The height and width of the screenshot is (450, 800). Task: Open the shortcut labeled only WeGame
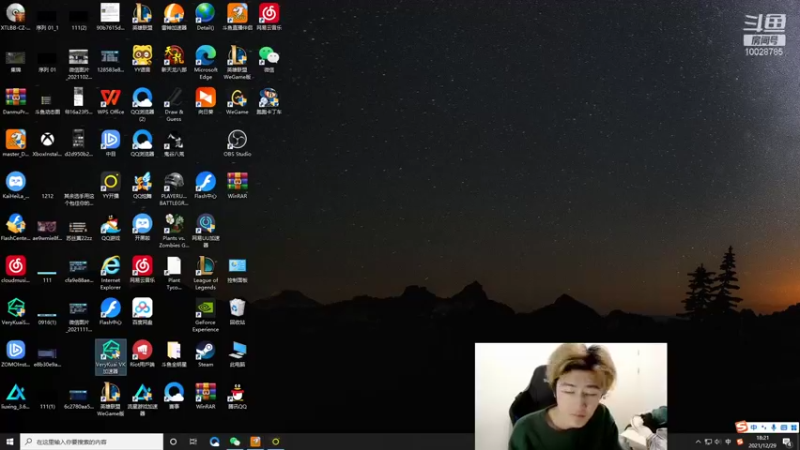pos(237,101)
